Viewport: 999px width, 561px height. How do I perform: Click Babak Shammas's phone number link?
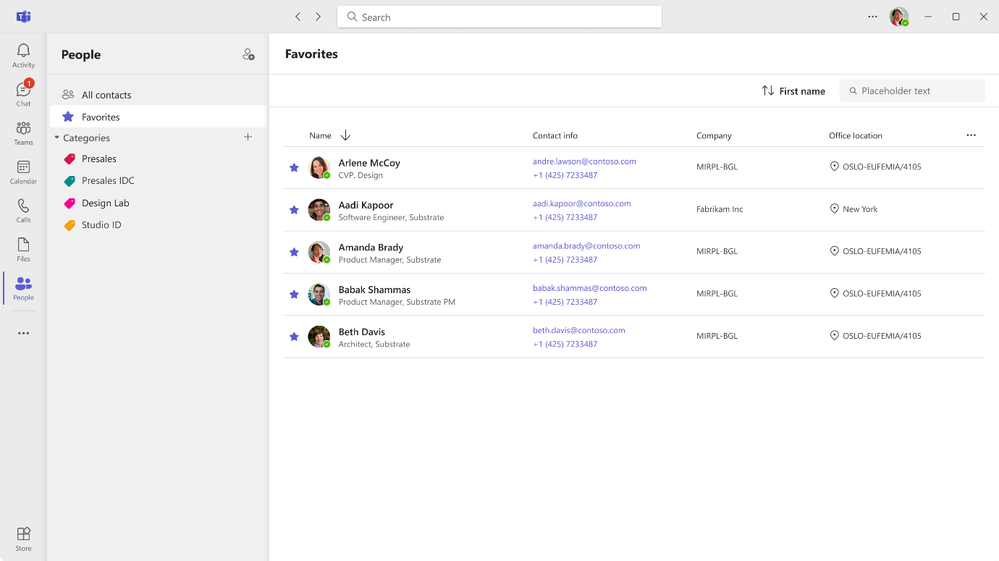pos(565,302)
